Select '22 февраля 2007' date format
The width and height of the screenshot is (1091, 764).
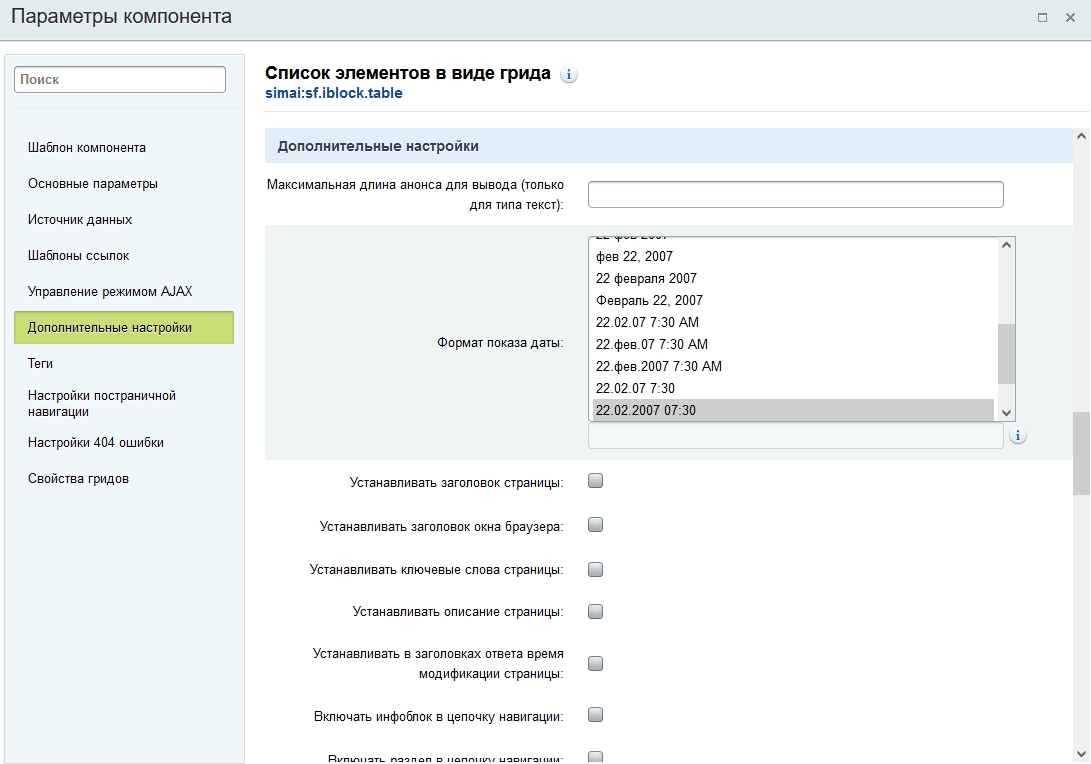(x=646, y=278)
